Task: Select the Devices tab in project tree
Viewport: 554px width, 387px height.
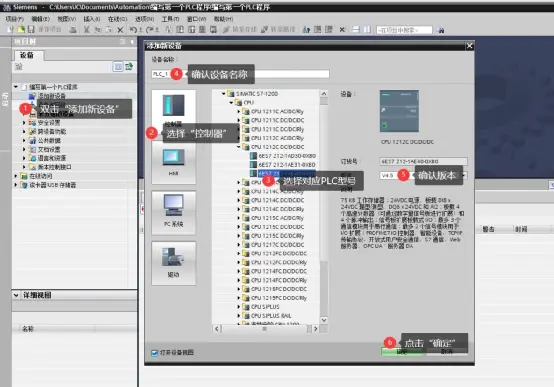Action: click(x=27, y=55)
